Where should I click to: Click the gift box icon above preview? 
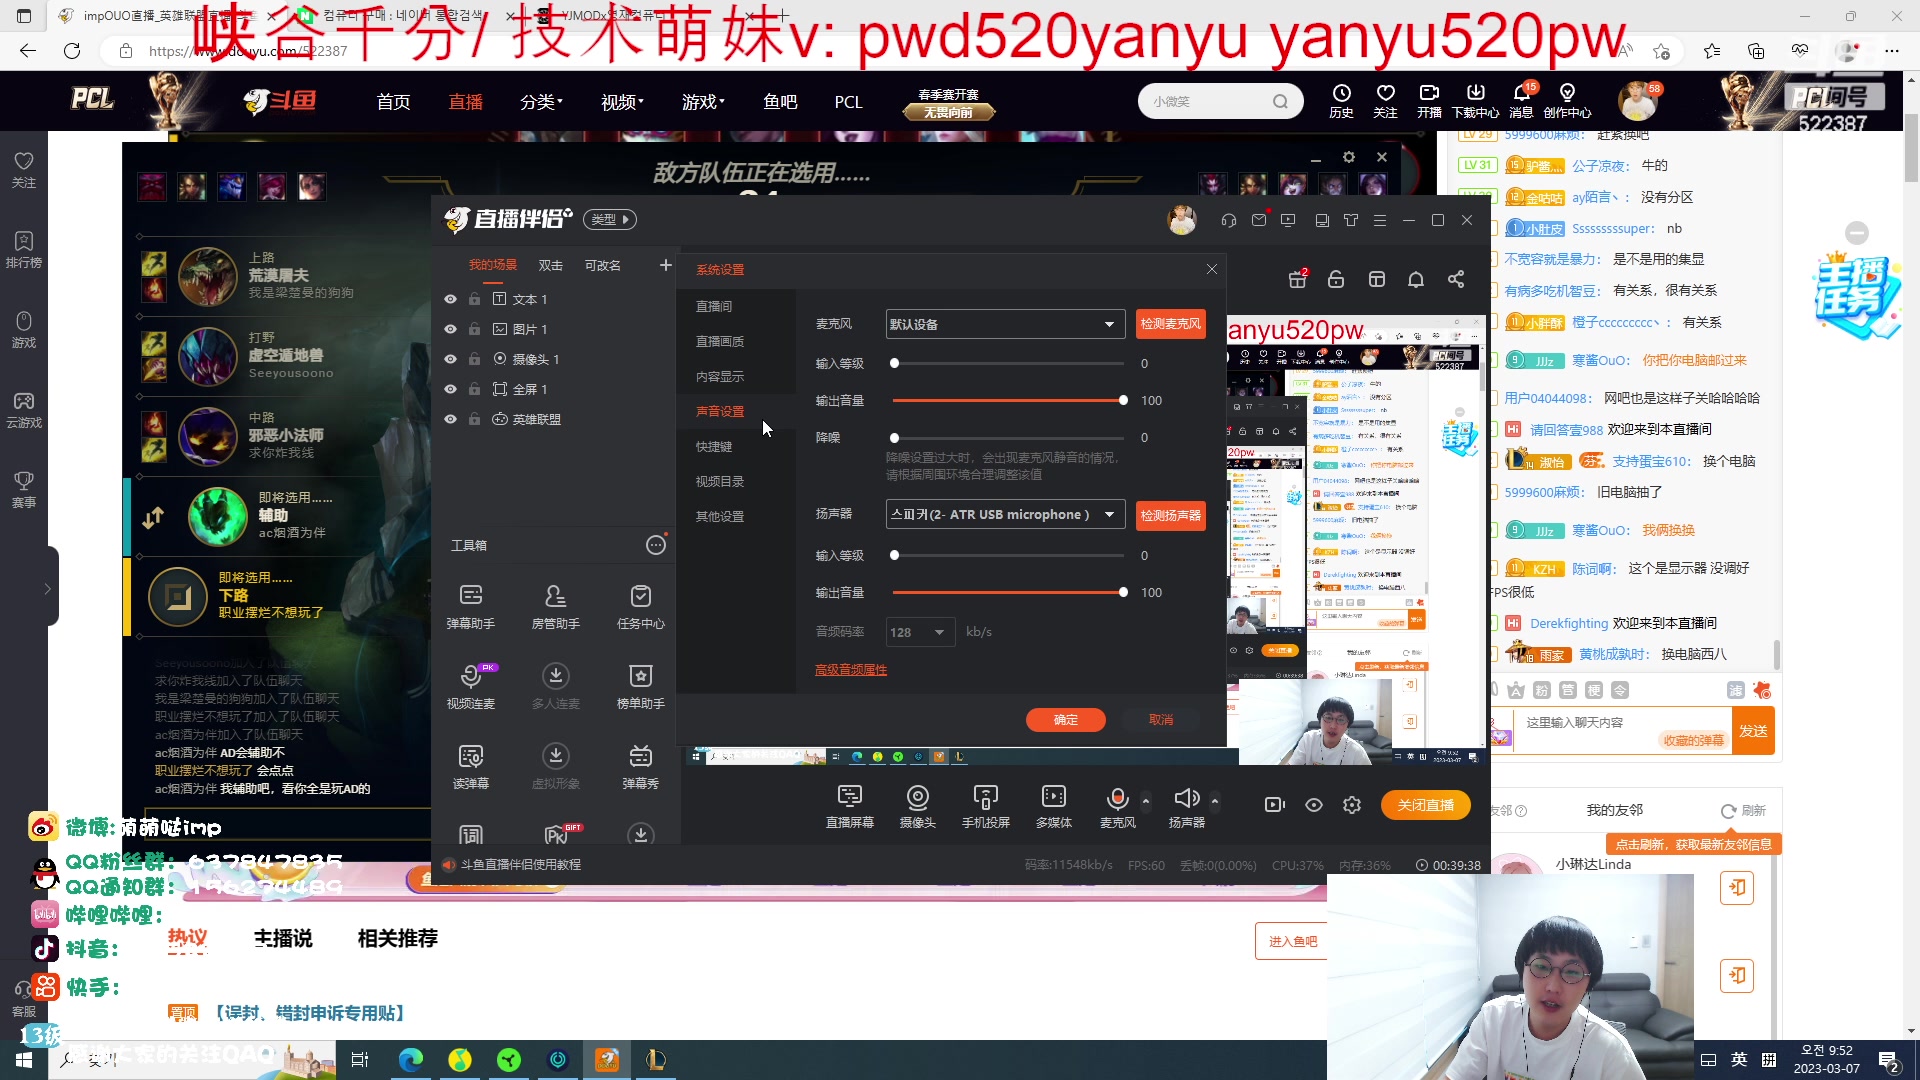coord(1298,279)
